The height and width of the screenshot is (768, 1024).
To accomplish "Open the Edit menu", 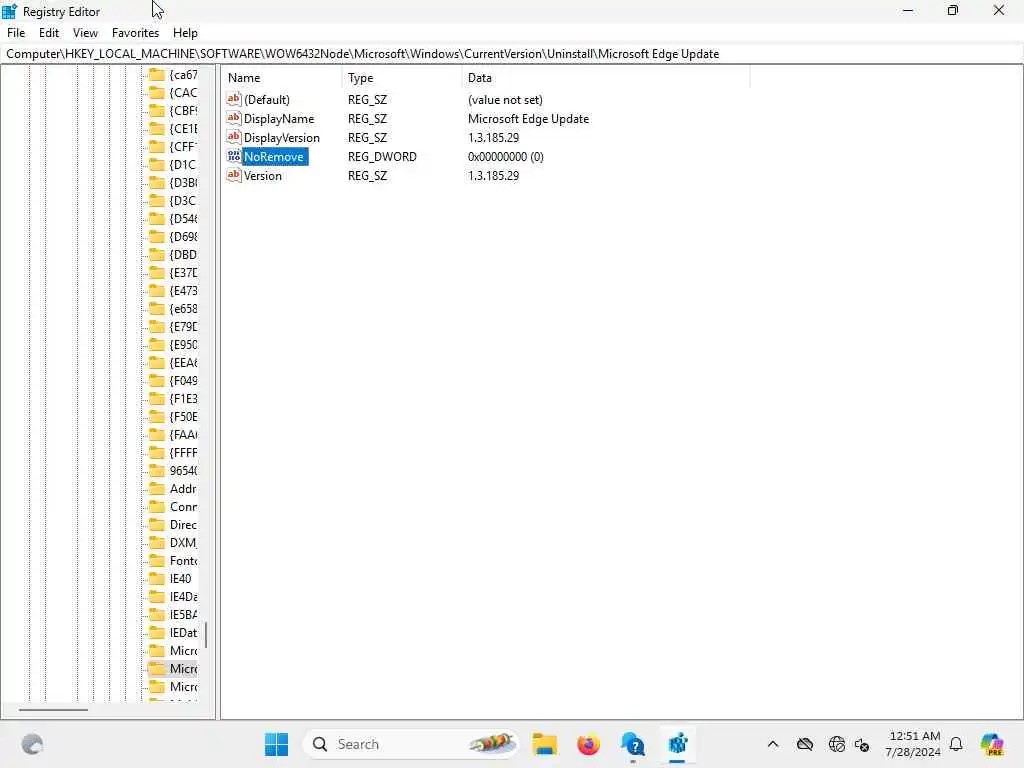I will click(x=48, y=33).
